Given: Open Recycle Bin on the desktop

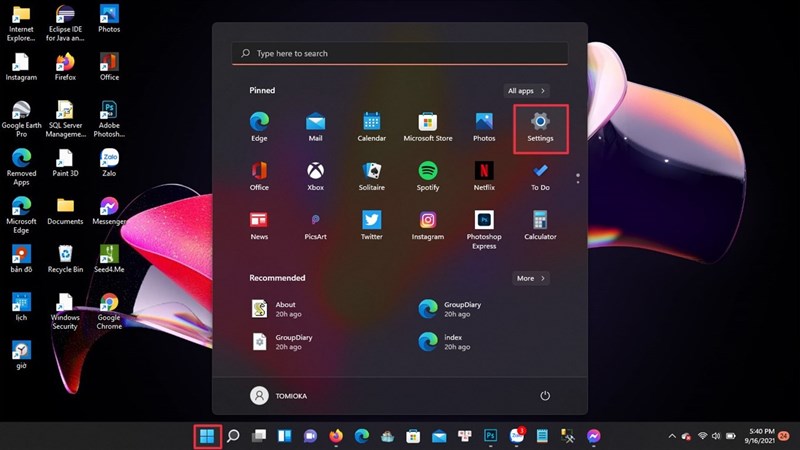Looking at the screenshot, I should click(x=65, y=258).
